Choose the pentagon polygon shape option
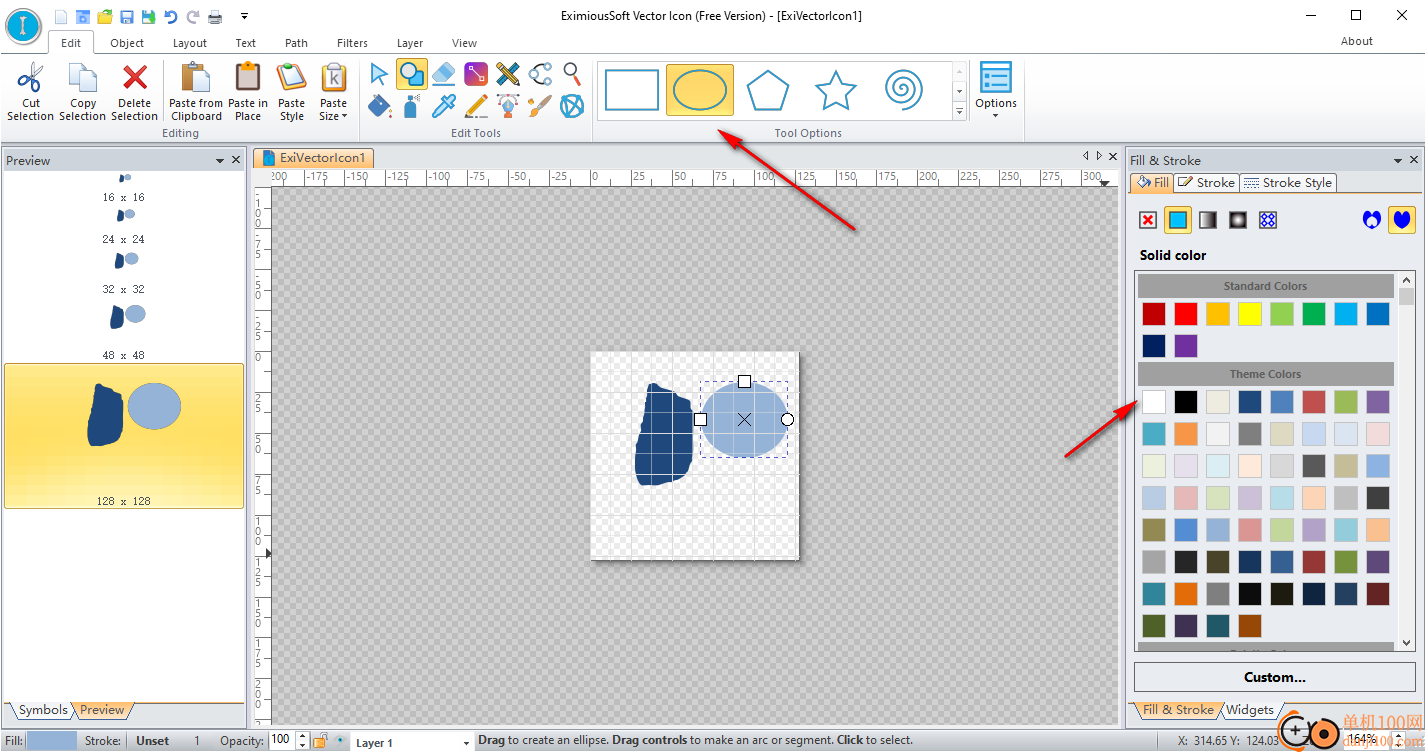1426x752 pixels. [768, 90]
